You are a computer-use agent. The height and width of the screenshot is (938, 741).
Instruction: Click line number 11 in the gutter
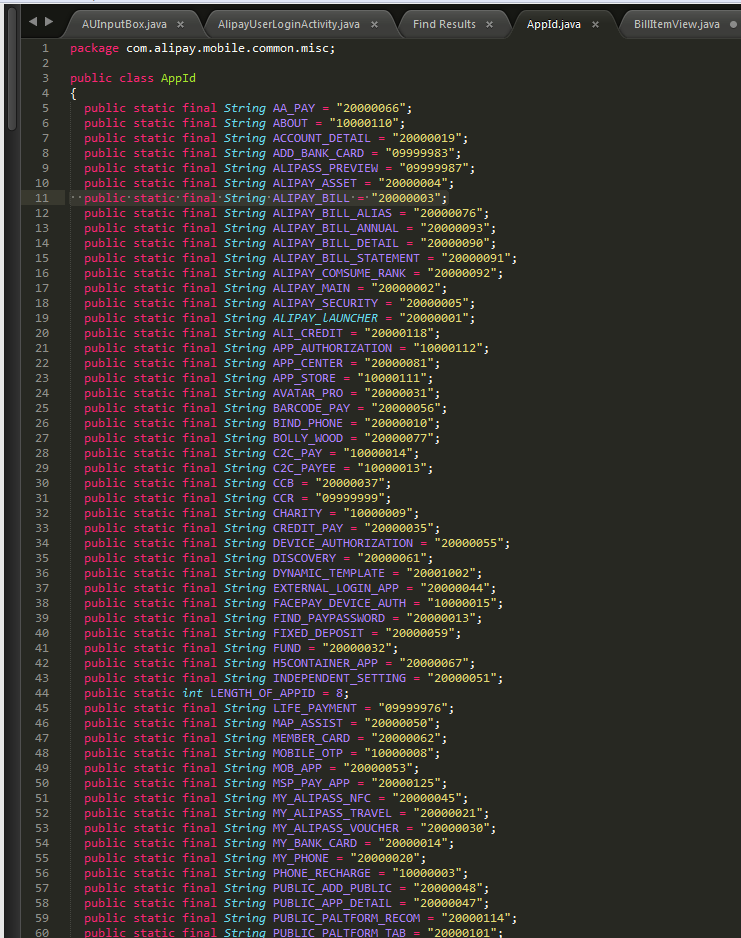pos(42,198)
